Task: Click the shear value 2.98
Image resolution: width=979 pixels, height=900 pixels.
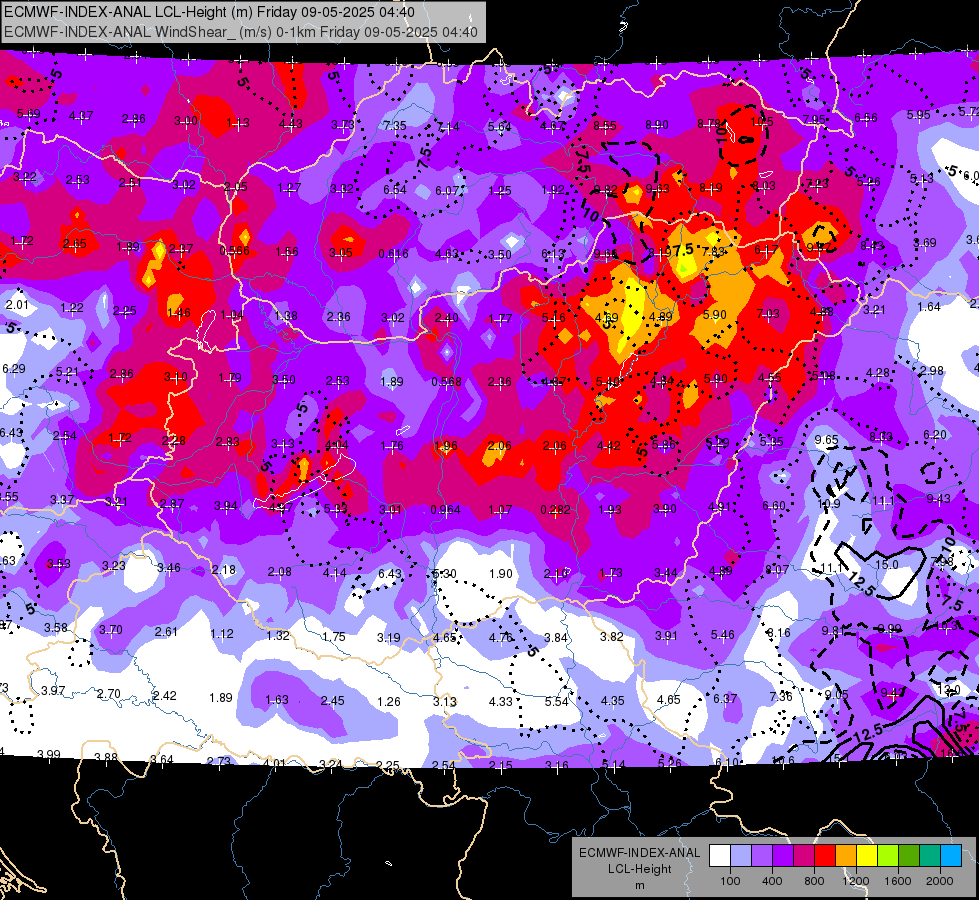Action: coord(932,370)
